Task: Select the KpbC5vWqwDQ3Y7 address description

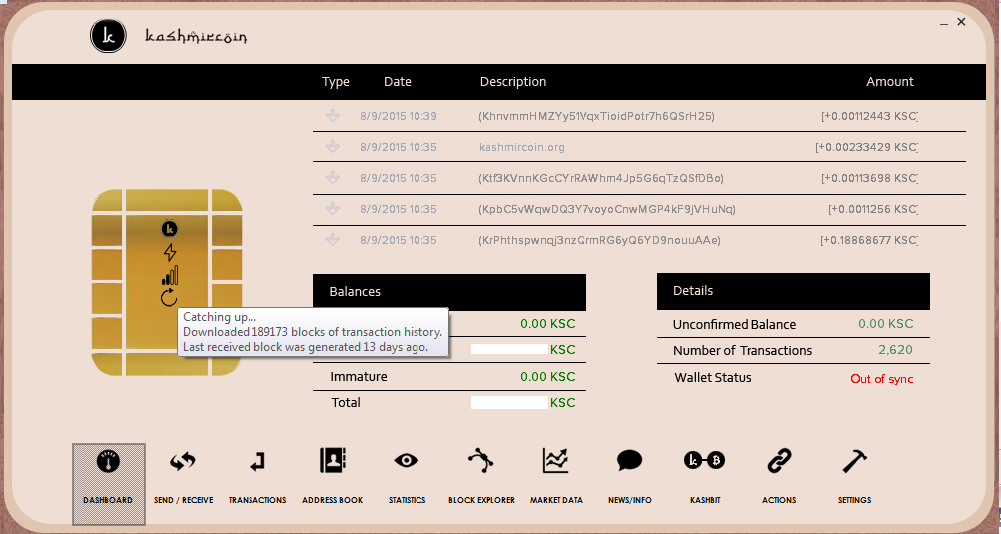Action: [x=606, y=209]
